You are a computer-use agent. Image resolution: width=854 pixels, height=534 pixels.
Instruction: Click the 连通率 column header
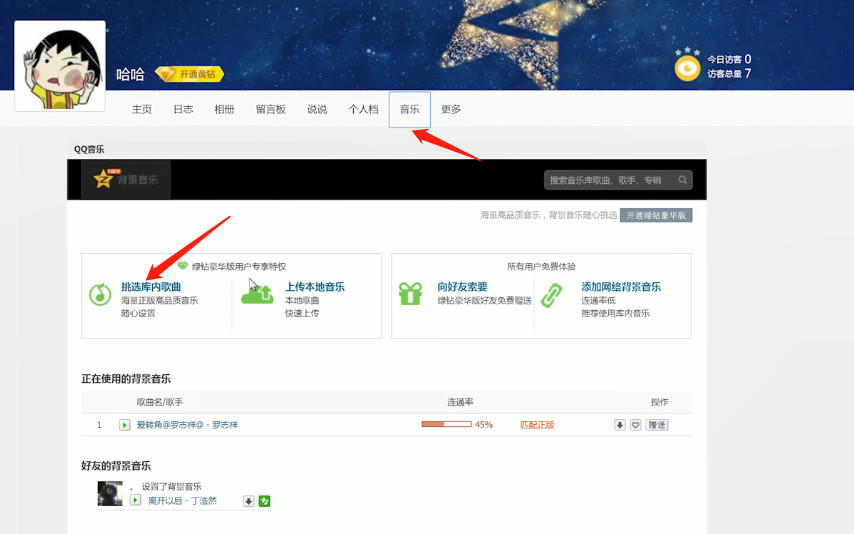click(x=460, y=402)
